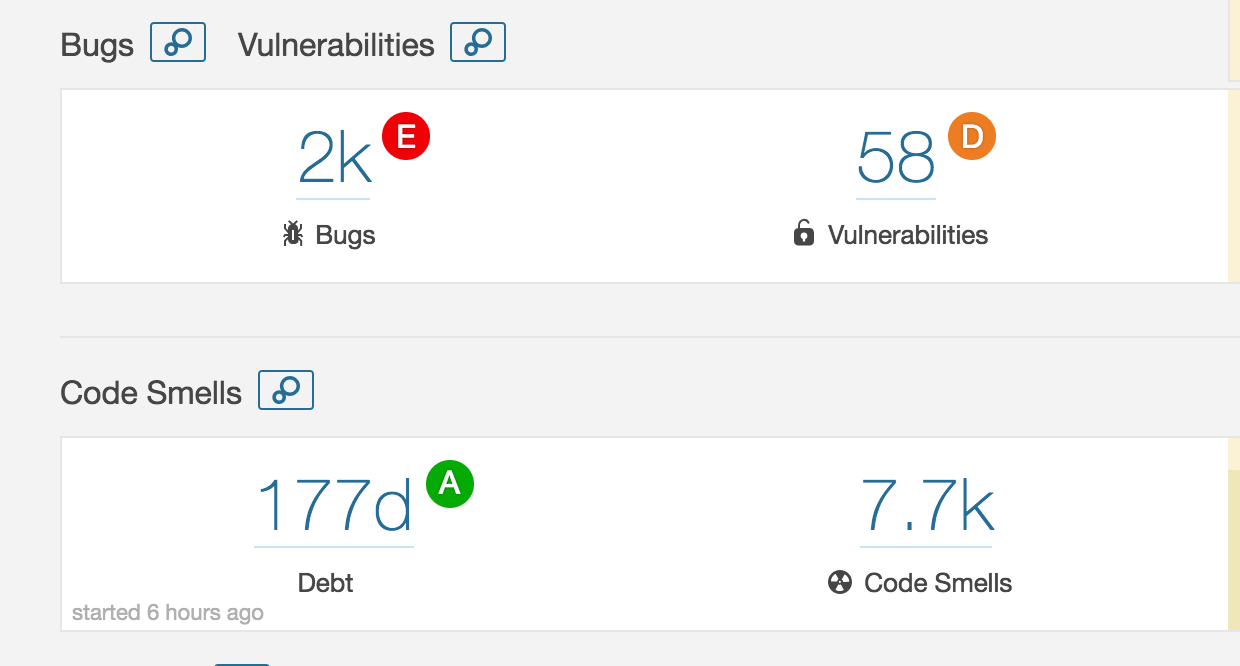Click the Debt label under 177d
The width and height of the screenshot is (1240, 666).
click(326, 583)
